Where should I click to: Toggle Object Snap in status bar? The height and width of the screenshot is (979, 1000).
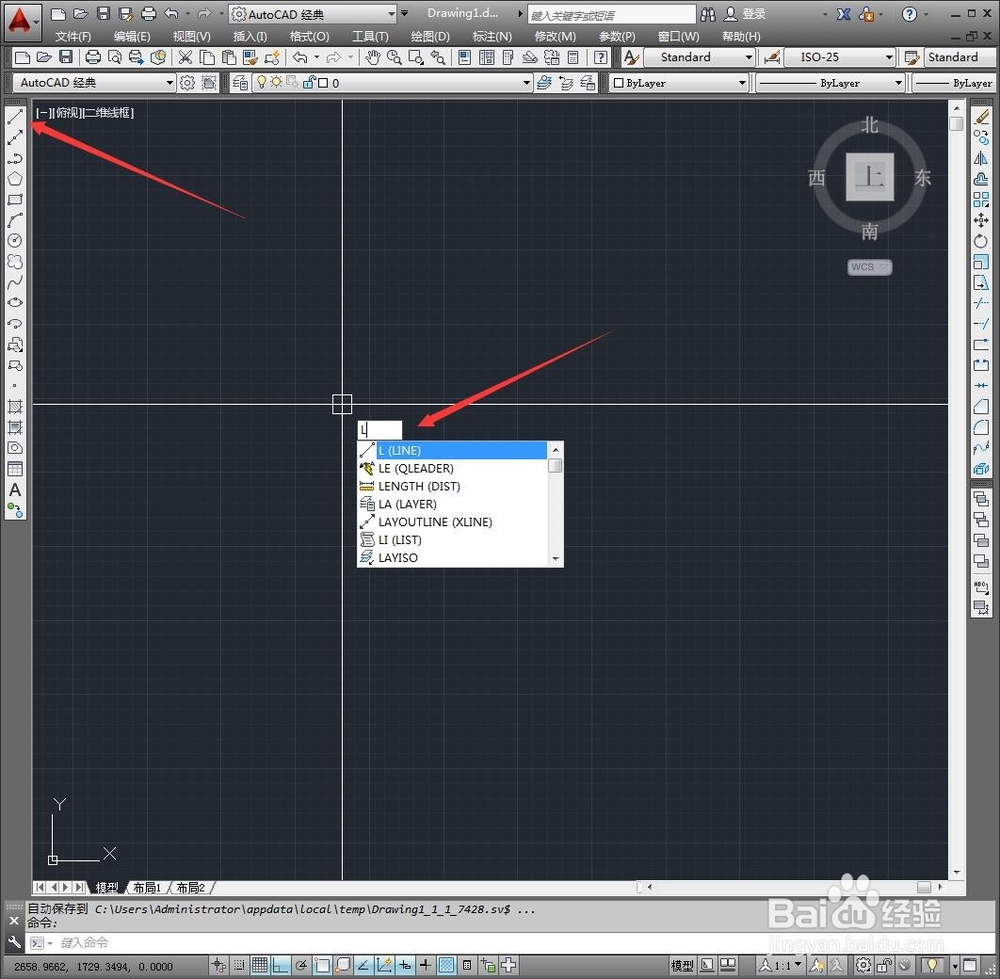coord(322,965)
